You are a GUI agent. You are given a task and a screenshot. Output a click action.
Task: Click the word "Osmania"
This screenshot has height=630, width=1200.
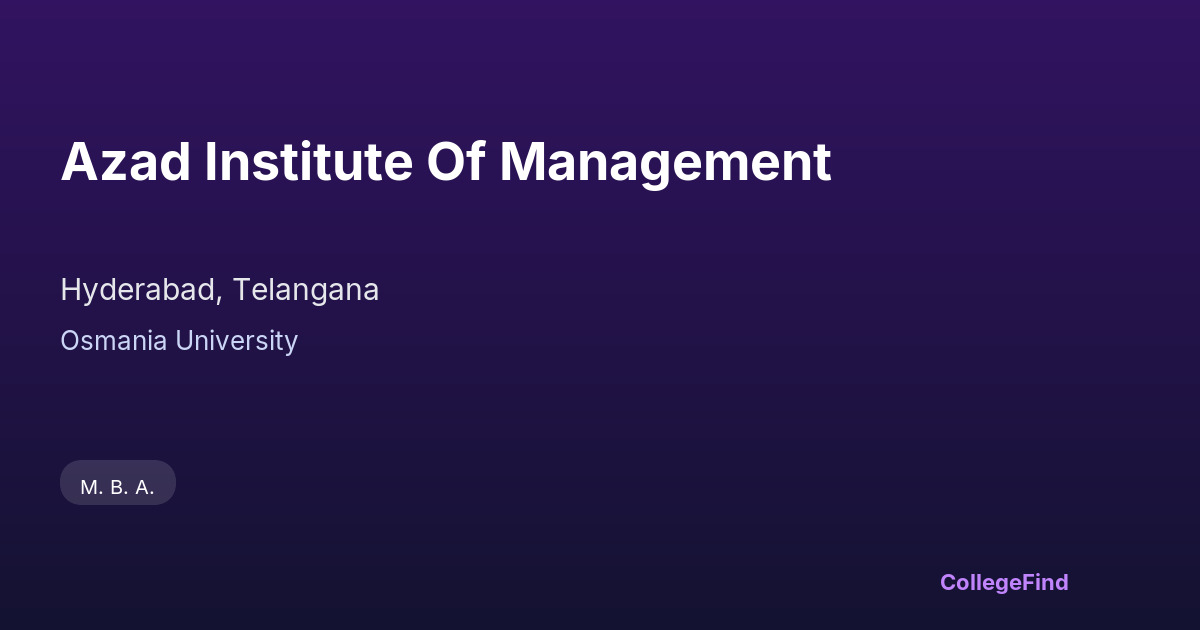point(114,341)
